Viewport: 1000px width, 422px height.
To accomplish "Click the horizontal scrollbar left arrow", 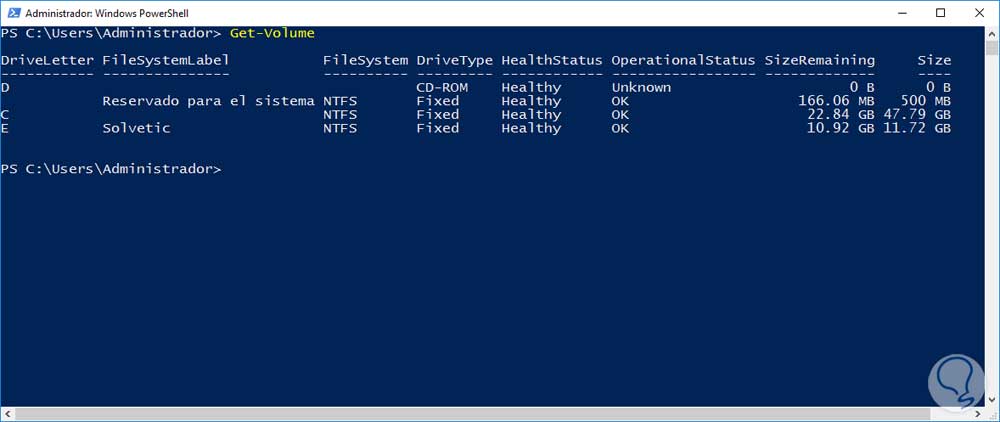I will [x=7, y=413].
